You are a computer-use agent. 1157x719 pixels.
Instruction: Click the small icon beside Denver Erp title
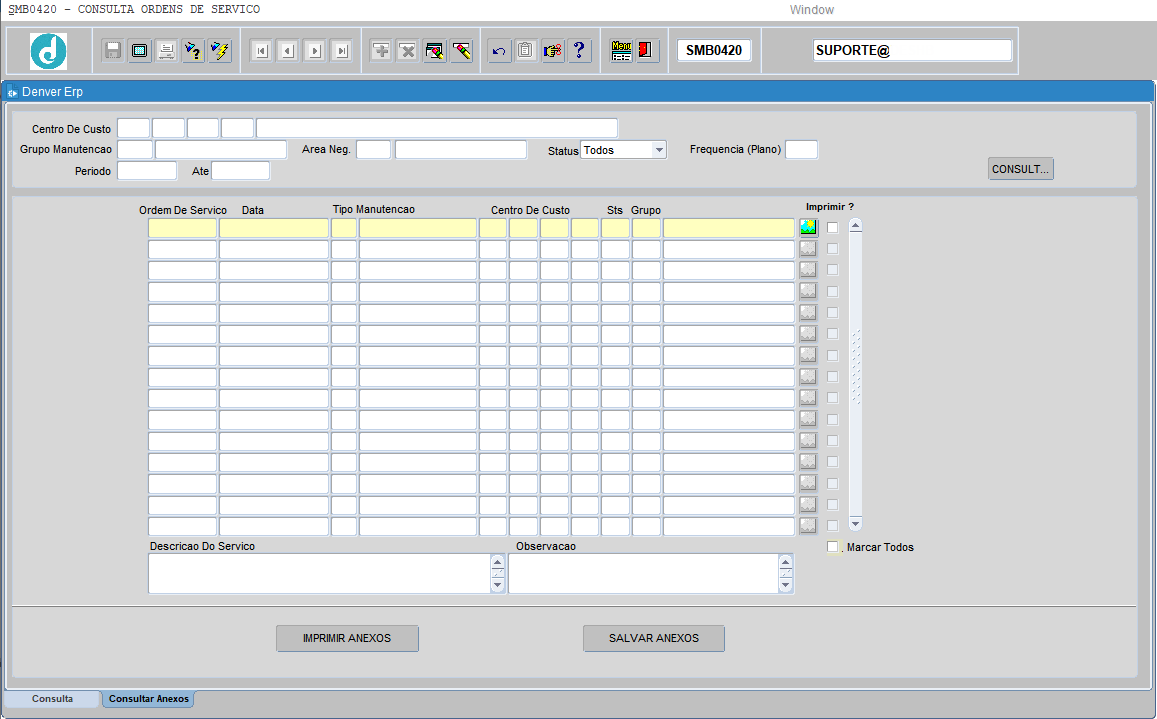click(x=12, y=92)
